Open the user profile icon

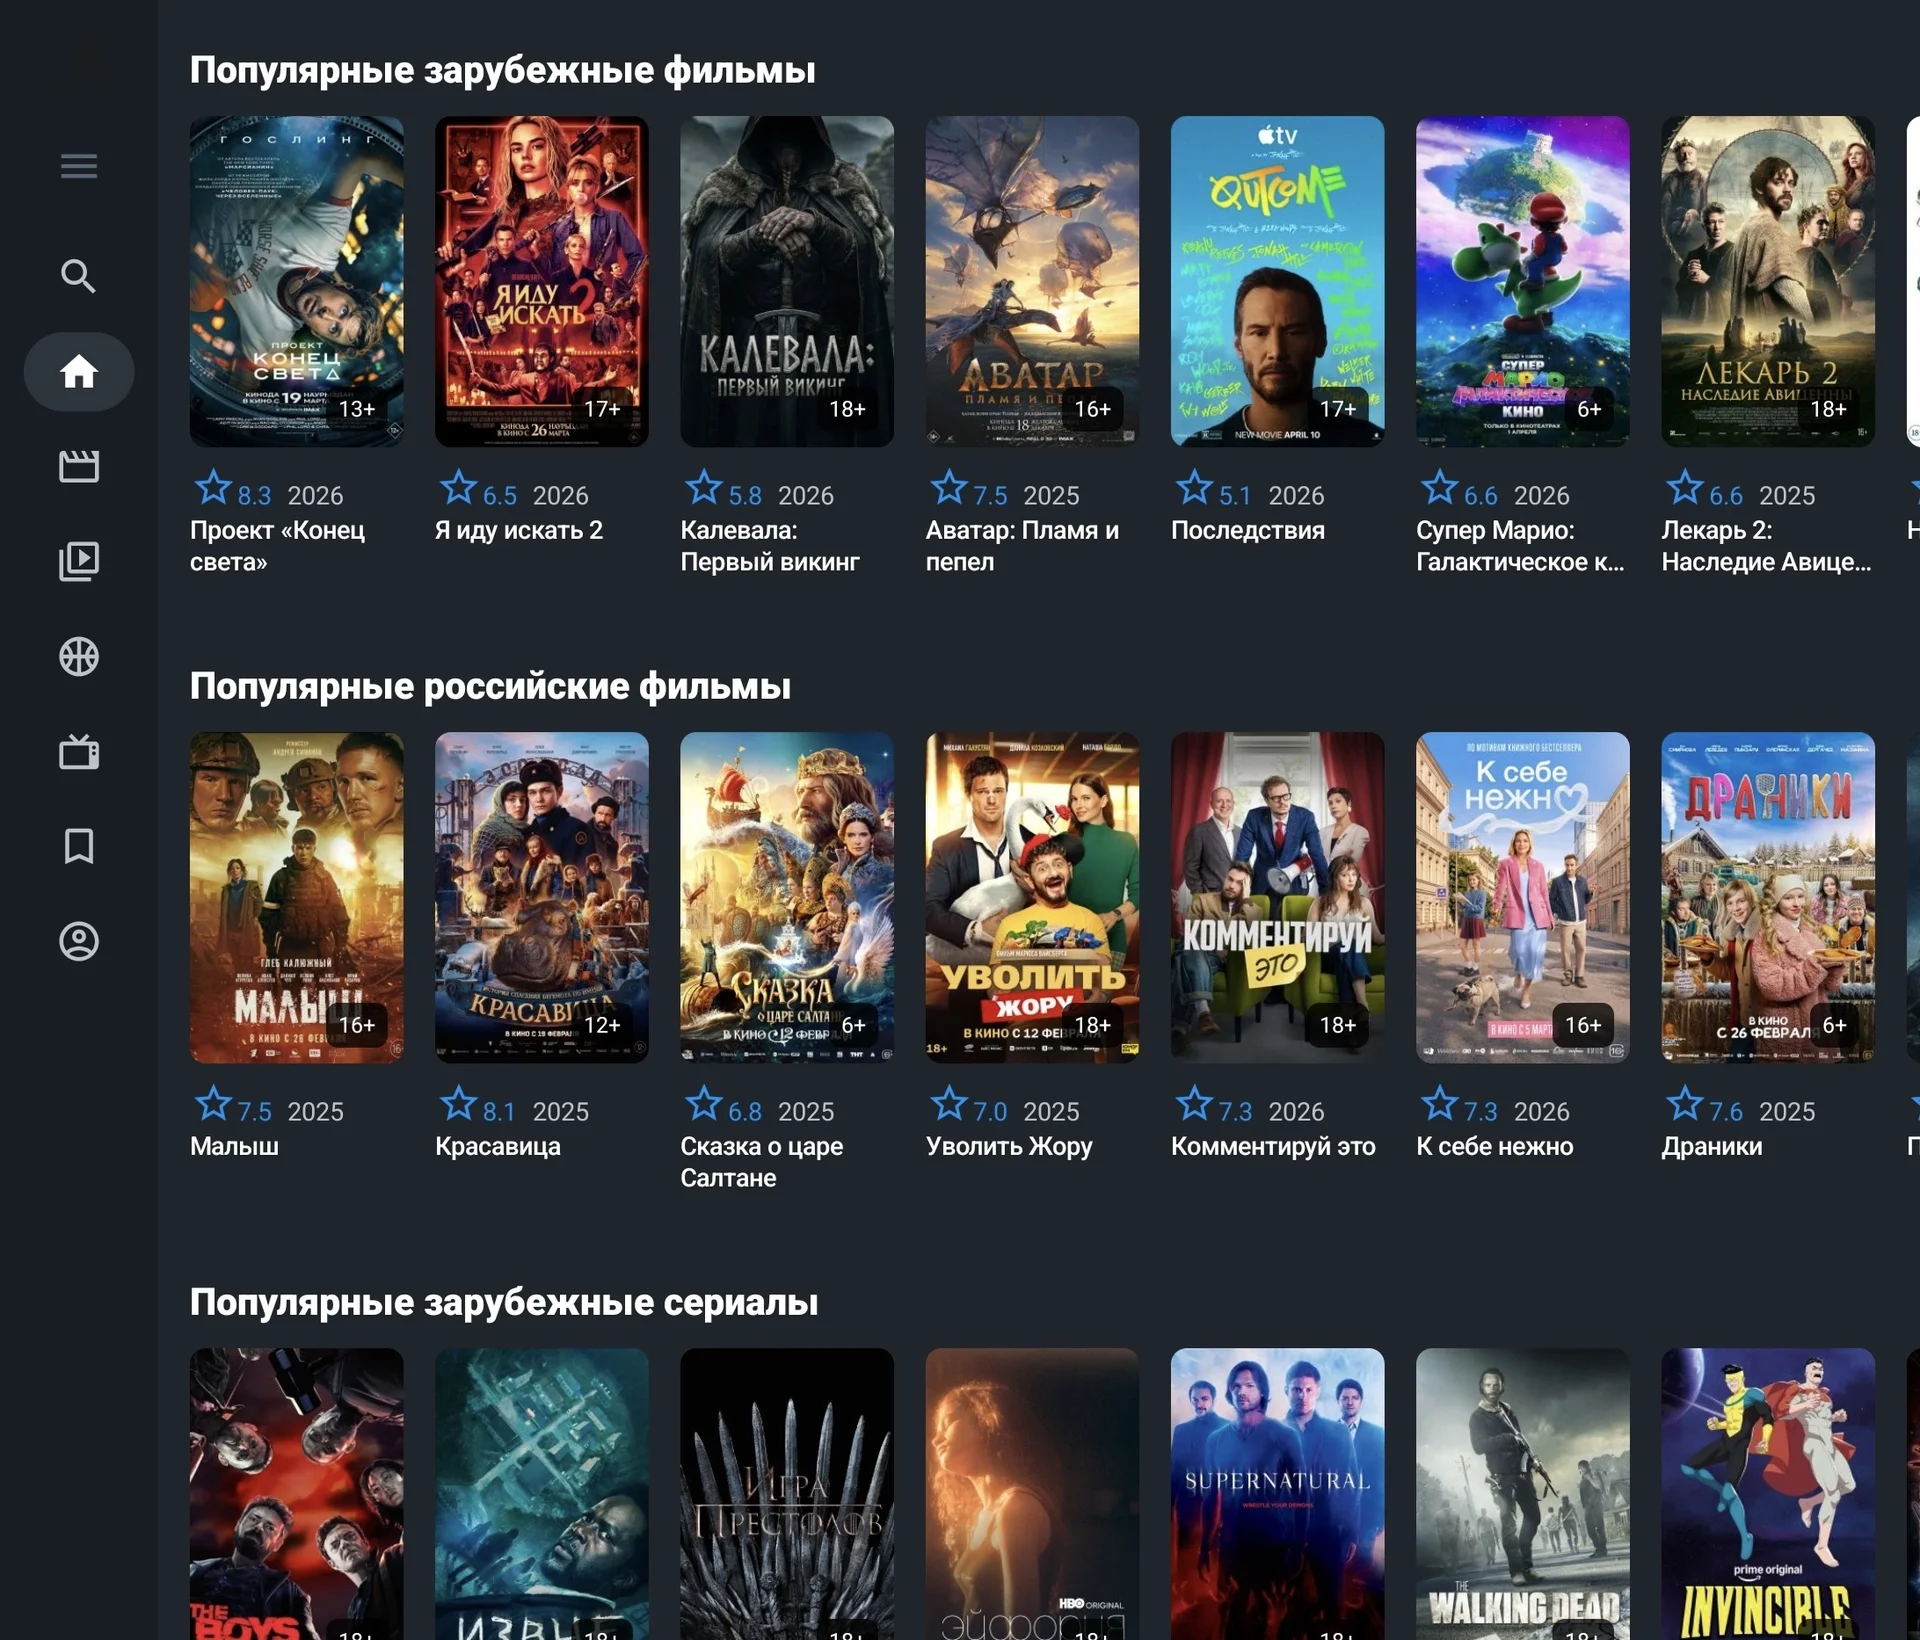click(x=79, y=941)
